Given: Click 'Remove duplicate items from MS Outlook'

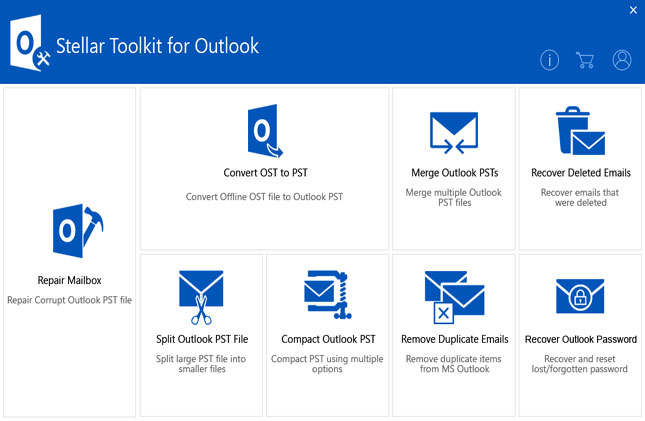Looking at the screenshot, I should tap(454, 364).
